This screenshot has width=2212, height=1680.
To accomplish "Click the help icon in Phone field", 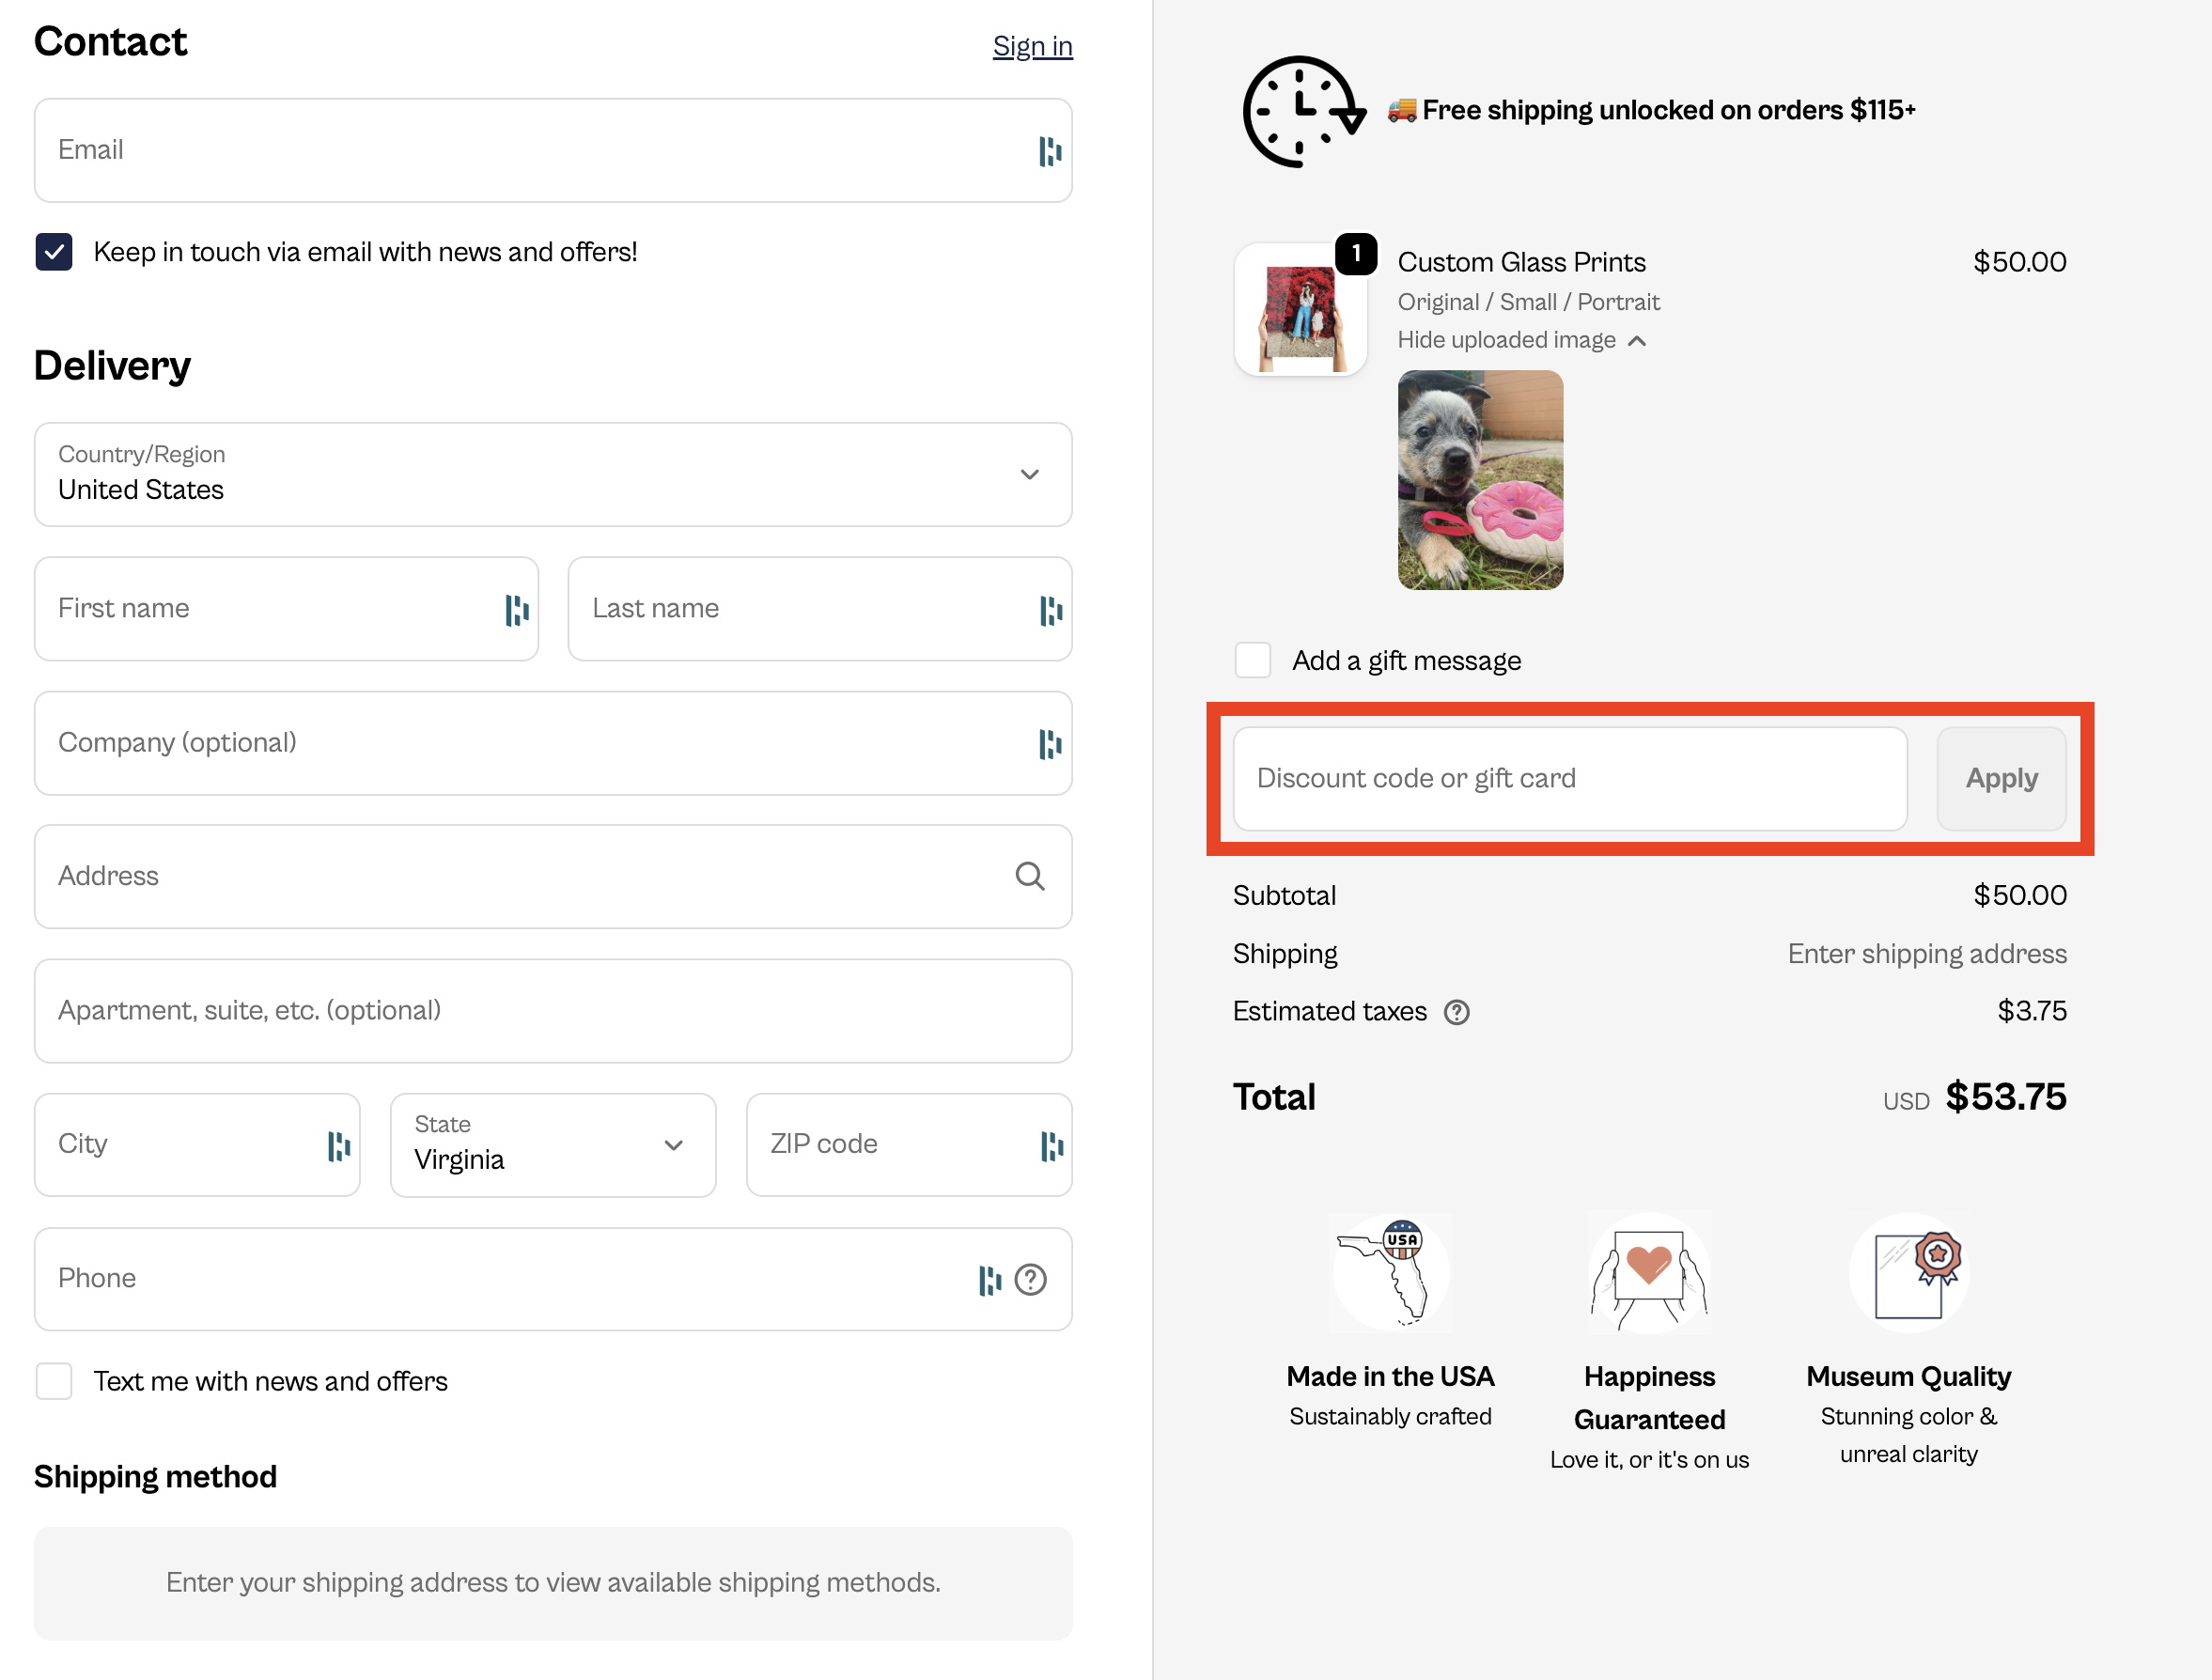I will click(x=1030, y=1279).
